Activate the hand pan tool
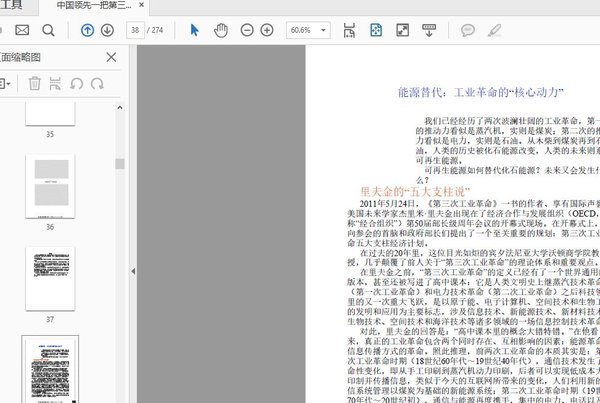Viewport: 600px width, 403px height. [221, 31]
